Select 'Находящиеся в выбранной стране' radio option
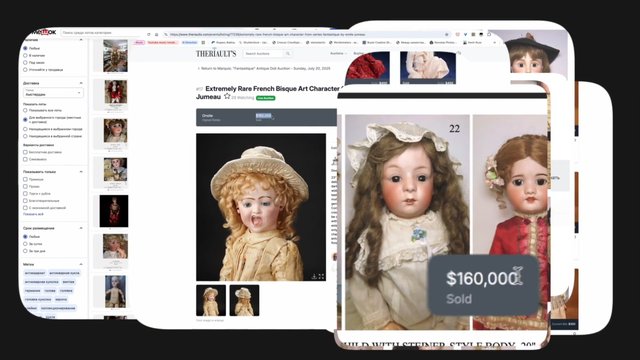 point(25,136)
